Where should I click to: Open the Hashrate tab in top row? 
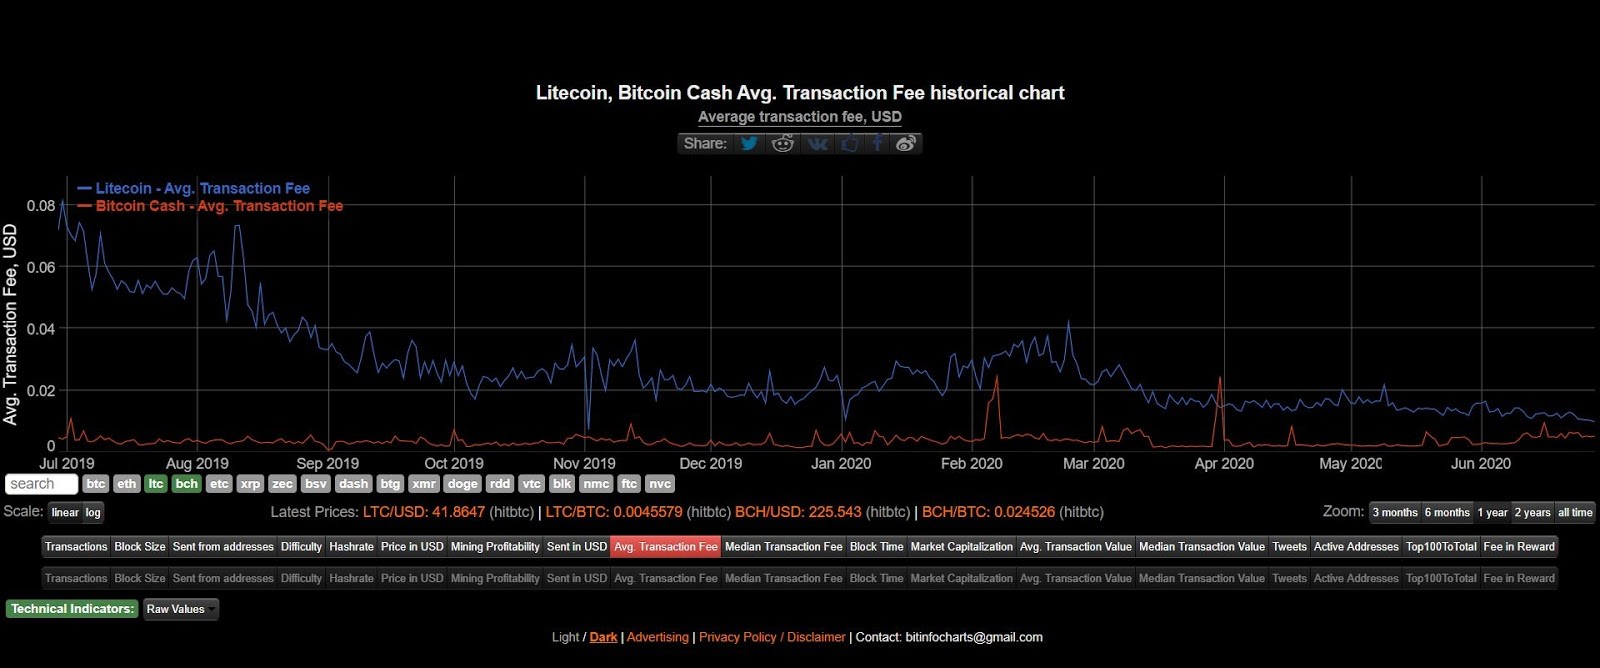click(x=351, y=547)
